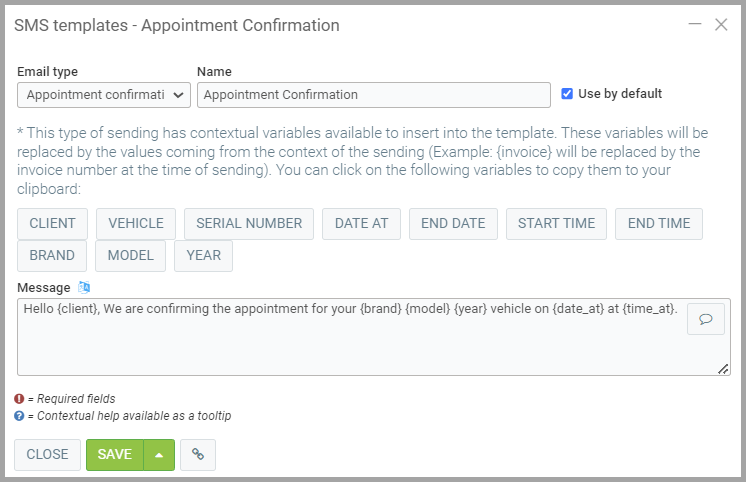Click the speech bubble icon in message box
746x482 pixels.
(705, 319)
